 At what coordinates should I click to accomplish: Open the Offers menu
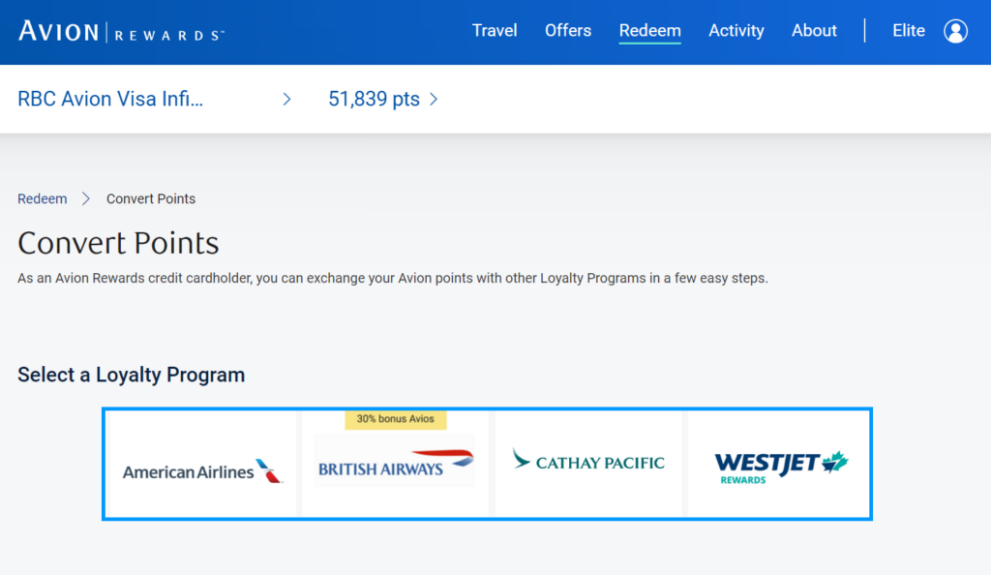tap(568, 31)
